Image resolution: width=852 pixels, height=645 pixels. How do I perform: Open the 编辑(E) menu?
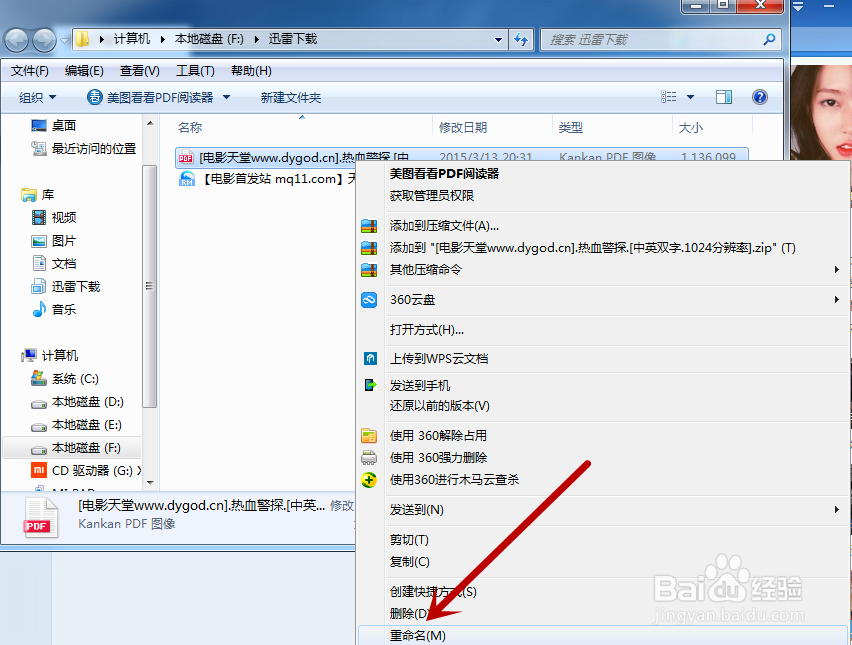tap(84, 71)
